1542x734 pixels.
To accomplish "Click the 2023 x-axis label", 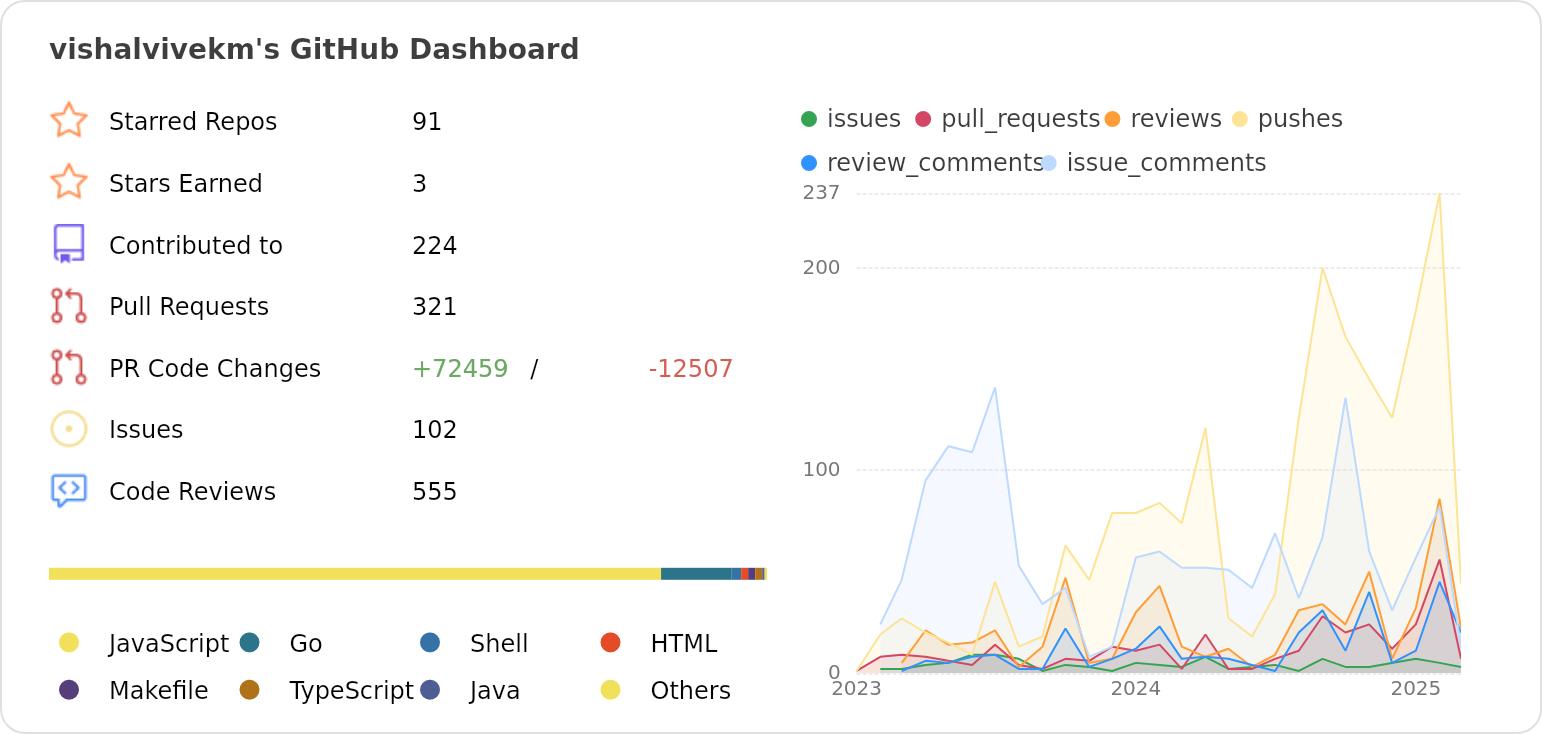I will pyautogui.click(x=857, y=688).
